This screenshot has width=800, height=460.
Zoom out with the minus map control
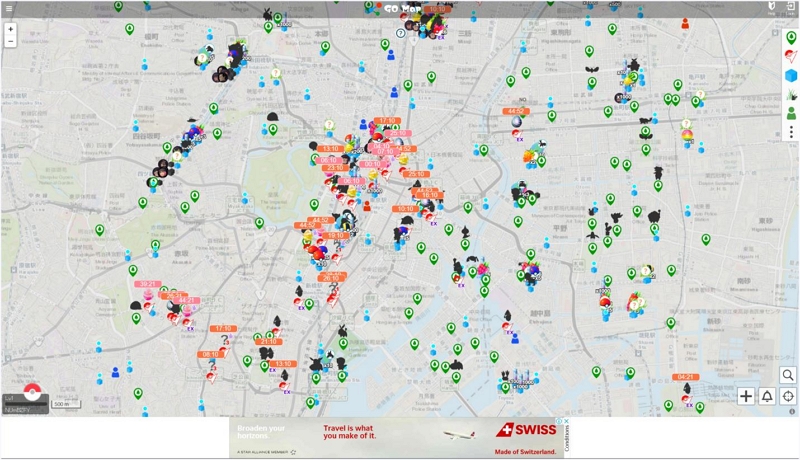tap(10, 41)
